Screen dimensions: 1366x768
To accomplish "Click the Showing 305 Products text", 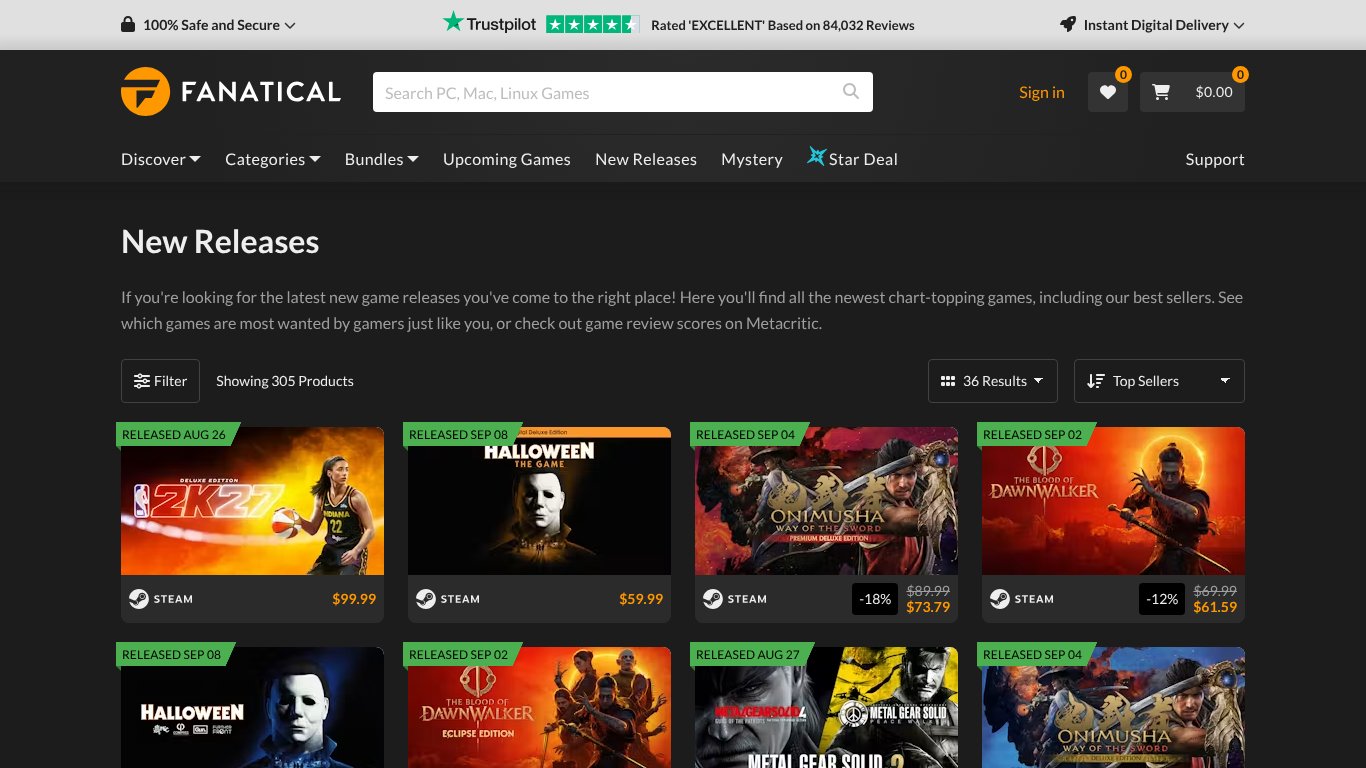I will pos(285,381).
